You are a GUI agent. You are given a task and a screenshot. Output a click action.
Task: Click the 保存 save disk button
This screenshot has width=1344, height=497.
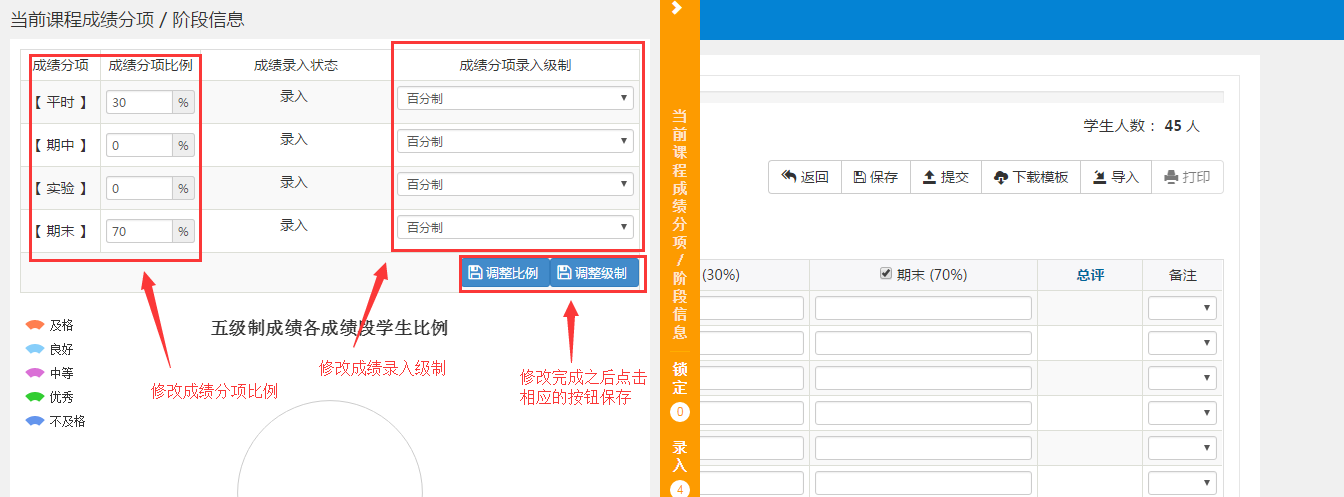point(875,177)
